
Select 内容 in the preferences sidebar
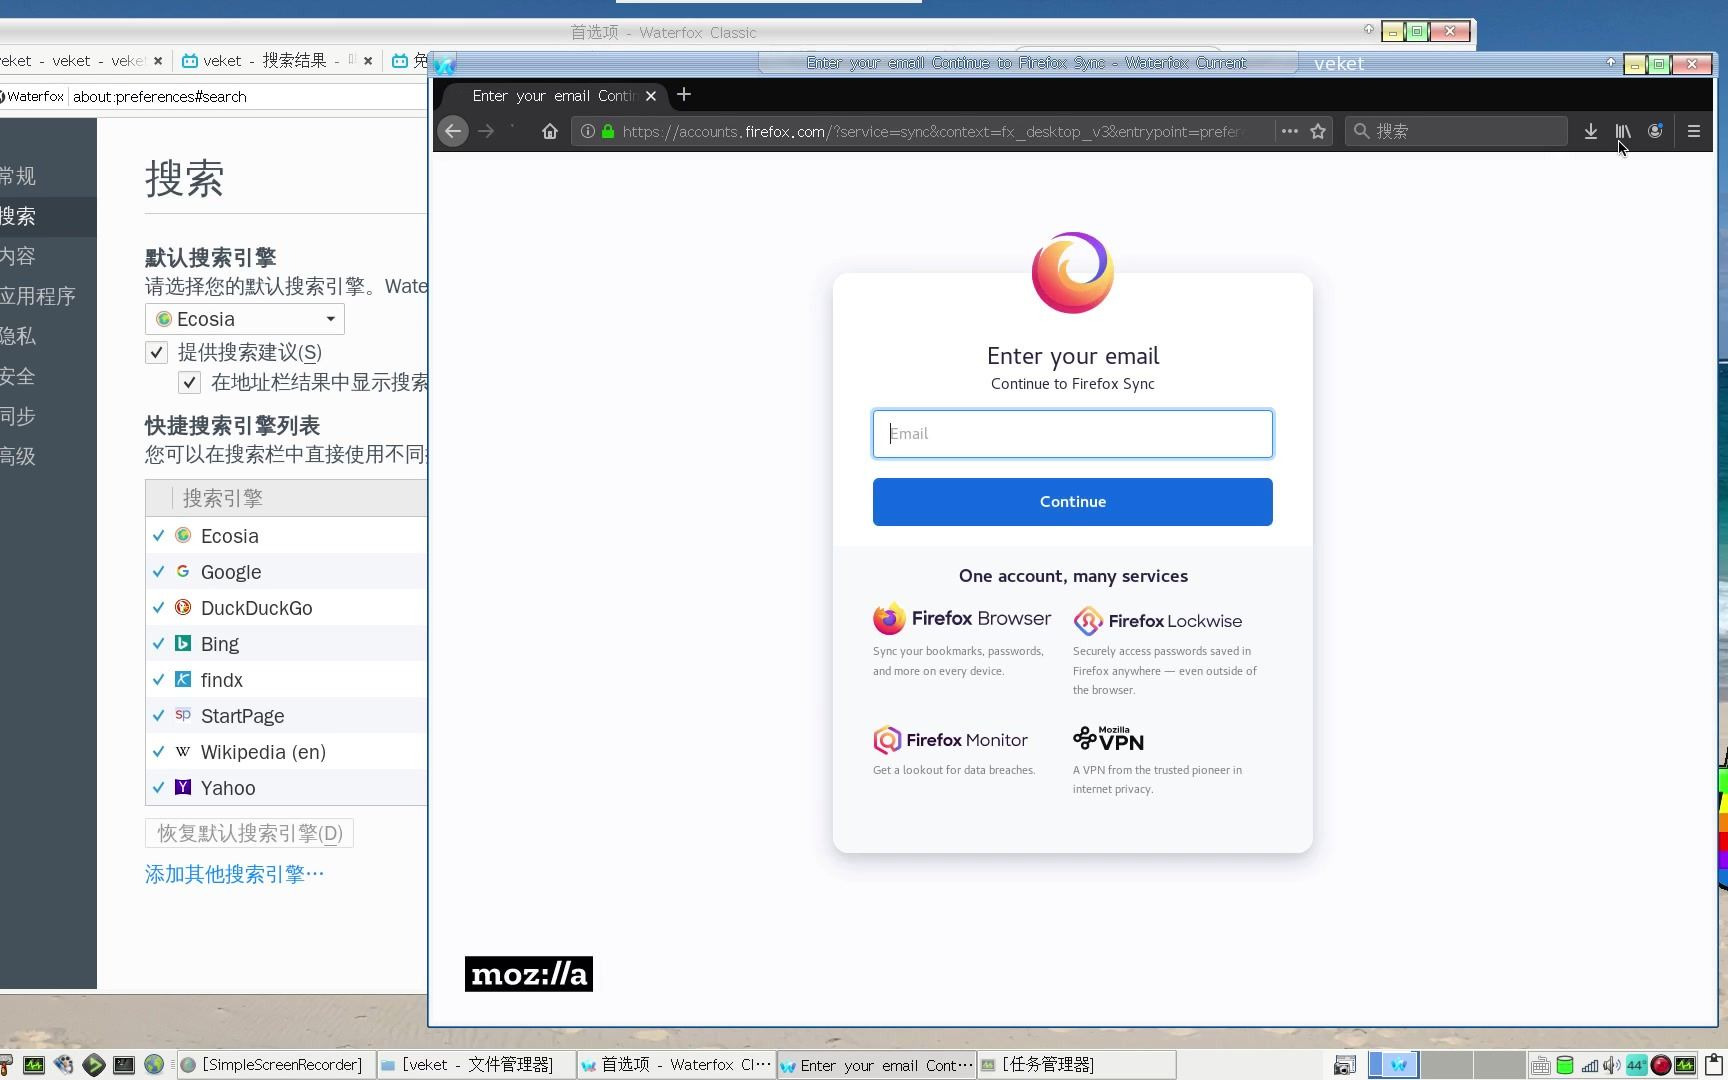click(x=48, y=256)
